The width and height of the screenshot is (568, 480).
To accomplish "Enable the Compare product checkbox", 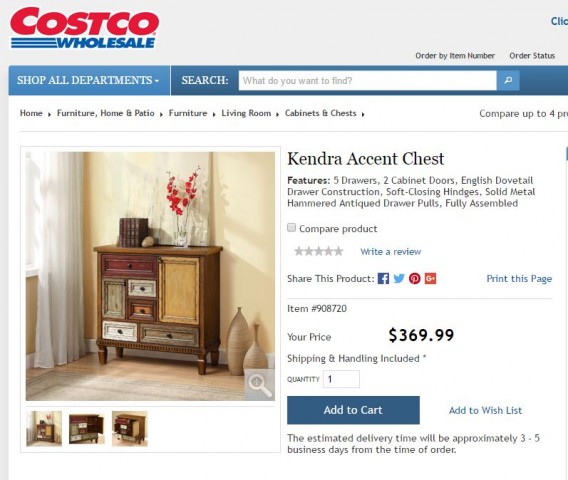I will (291, 228).
